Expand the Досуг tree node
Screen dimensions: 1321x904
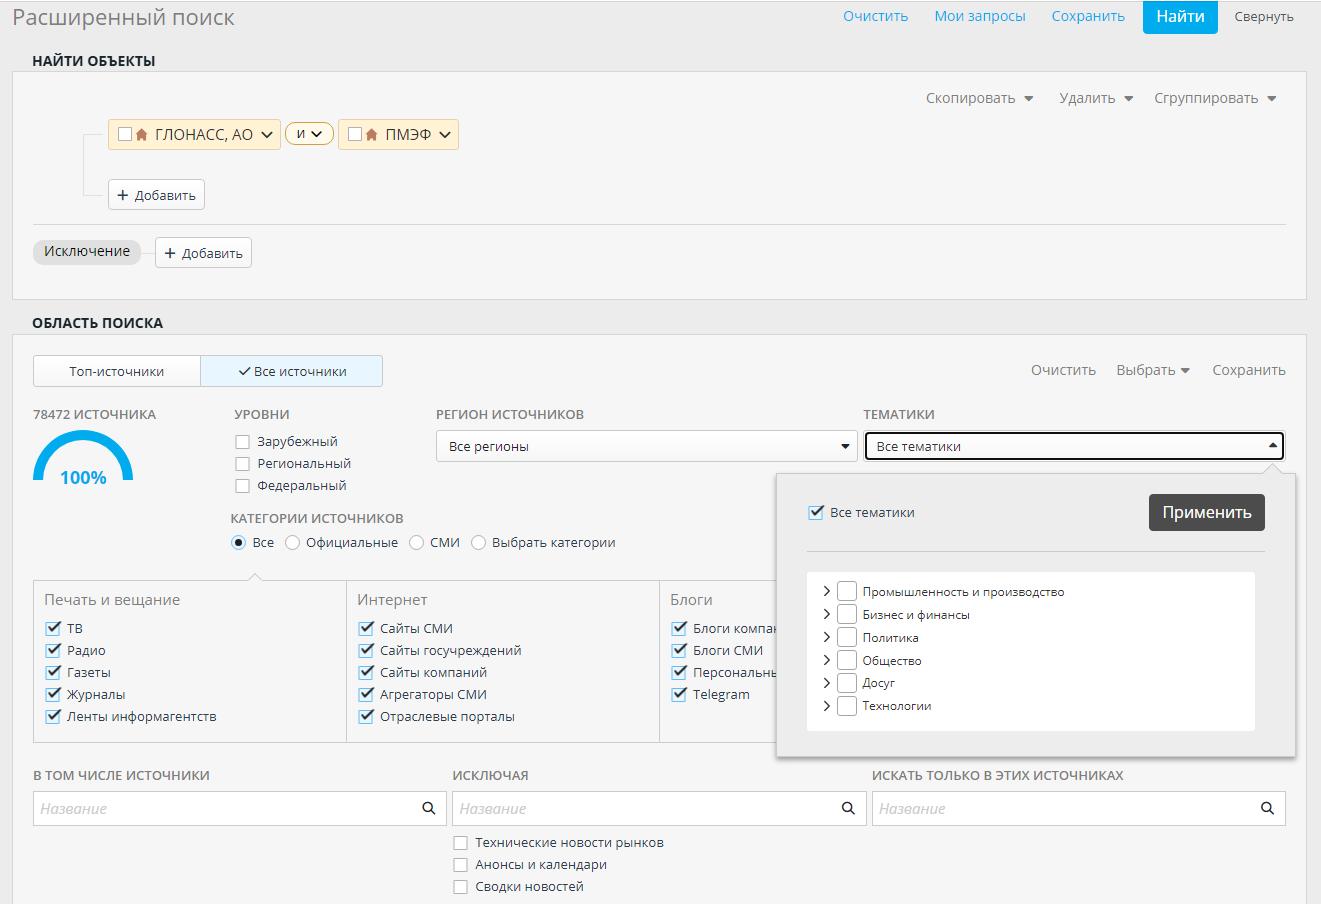click(x=826, y=683)
